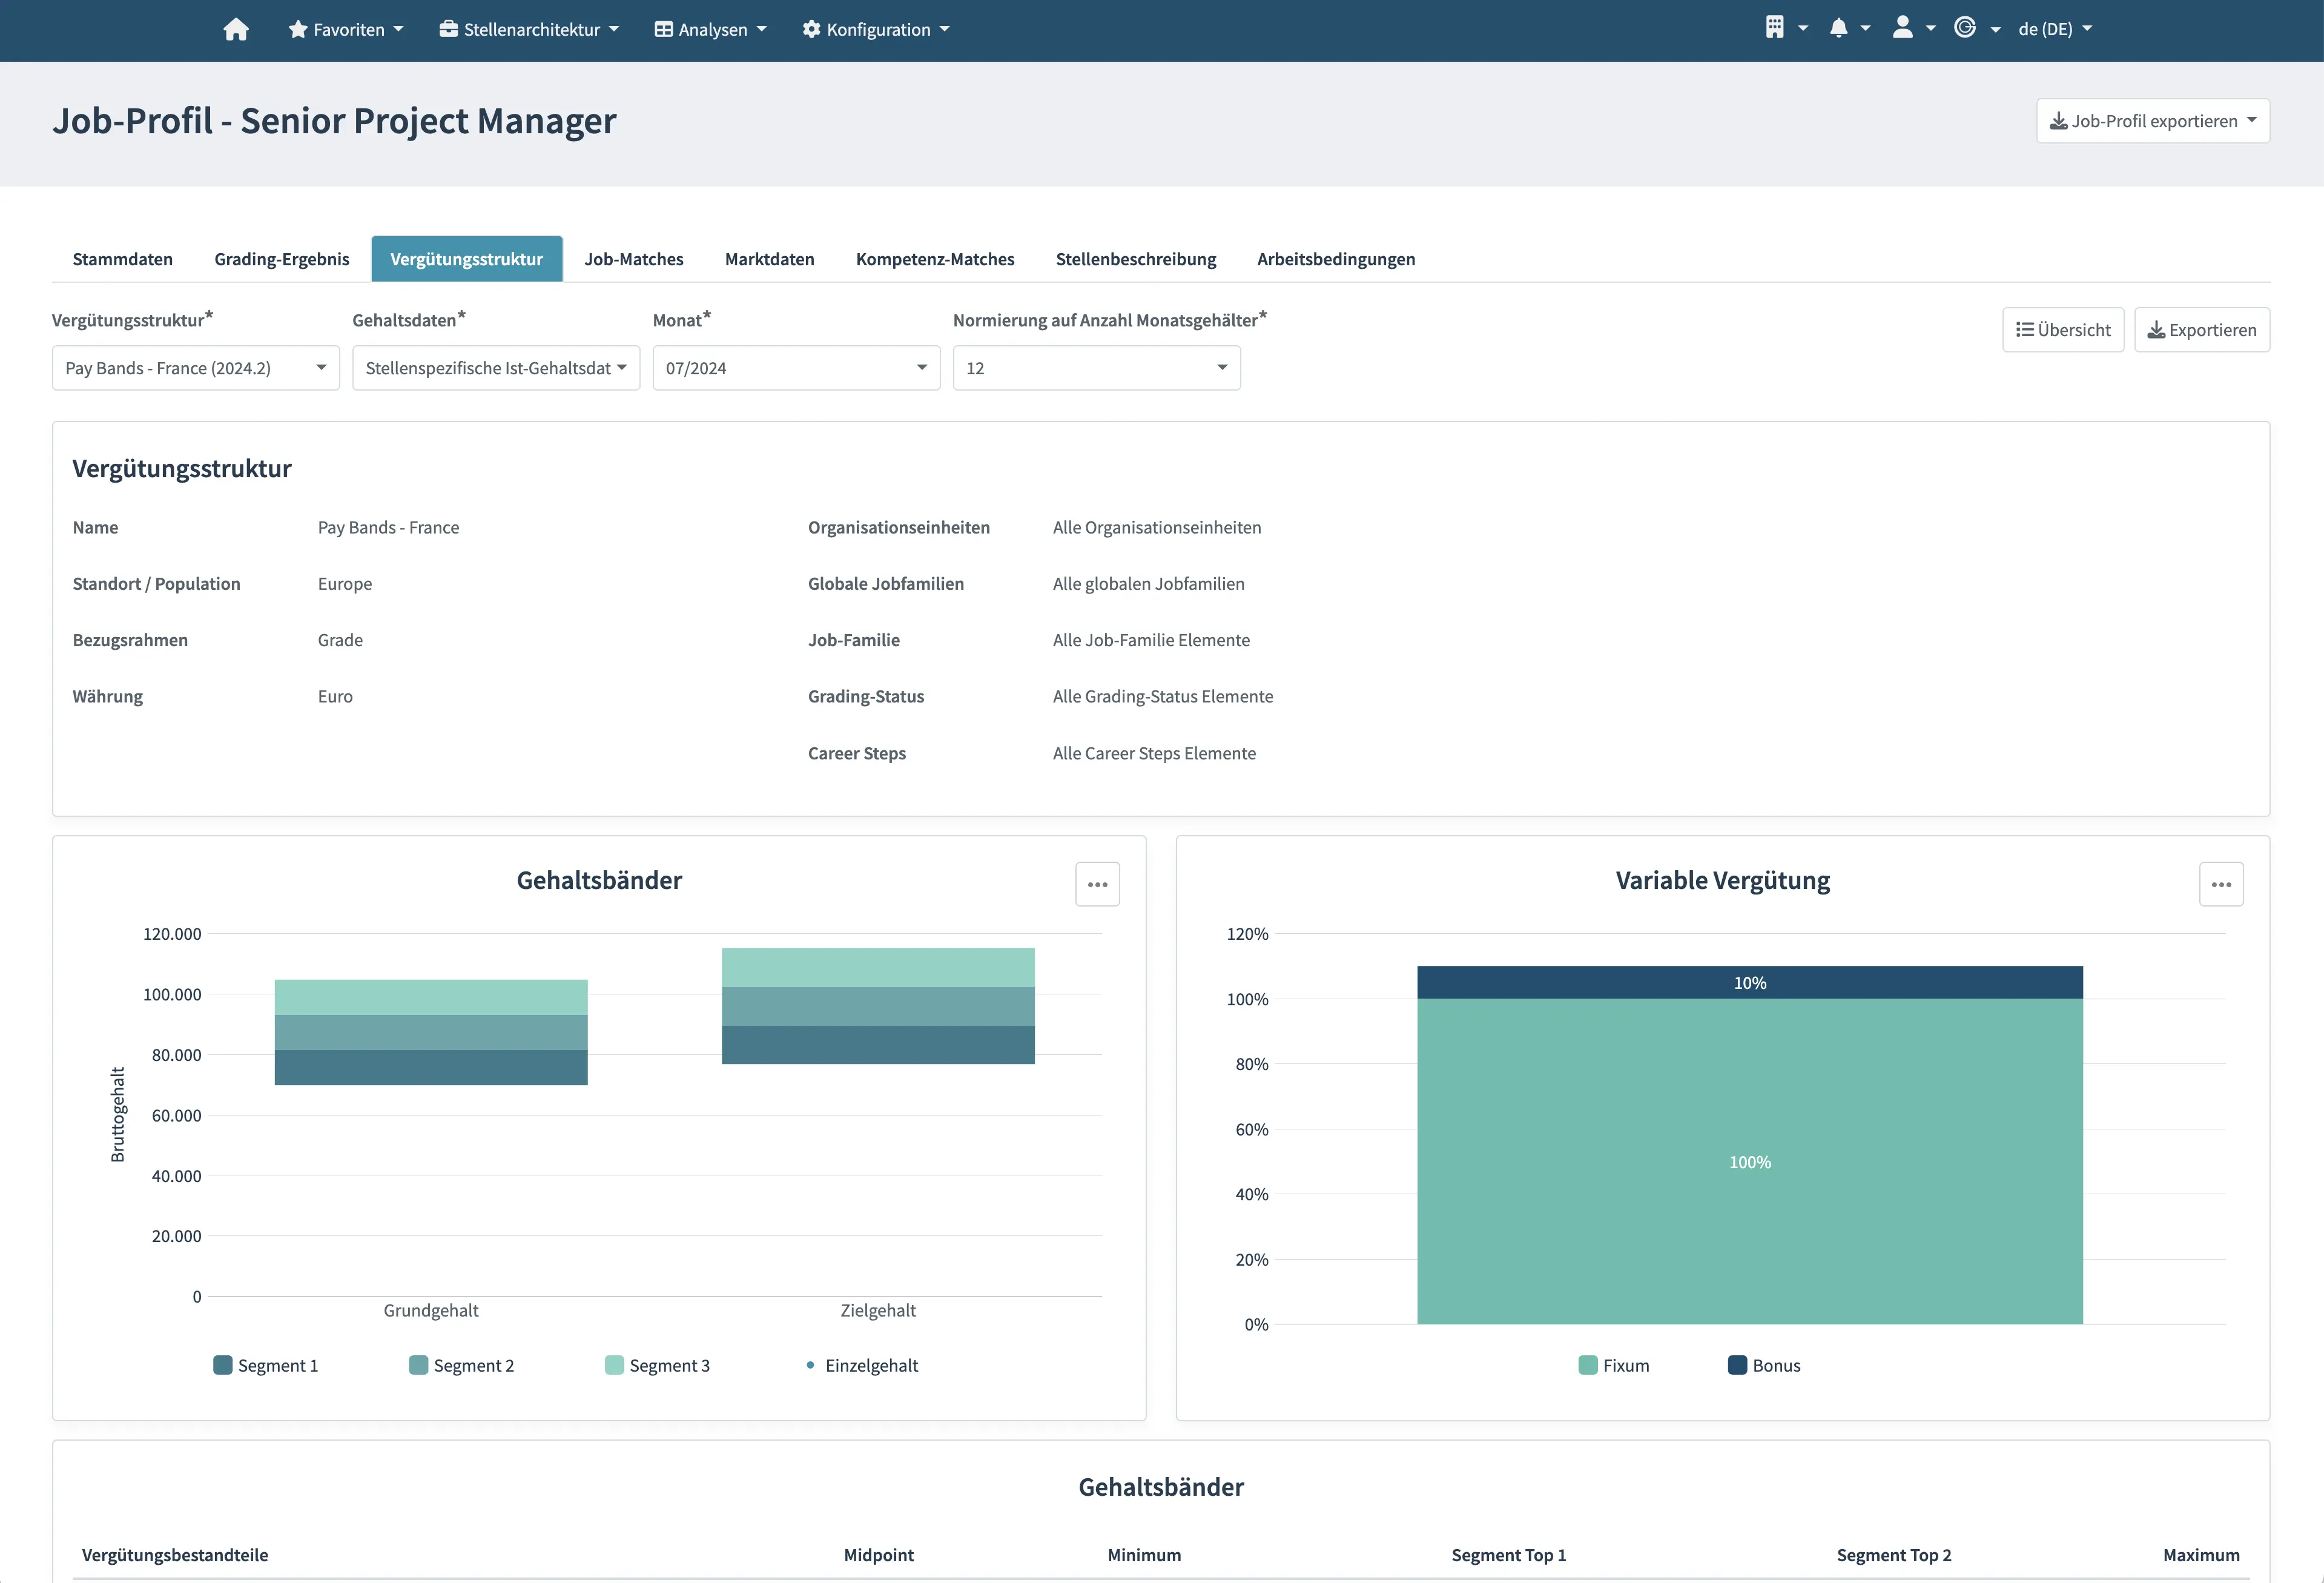The image size is (2324, 1583).
Task: Switch to the Marktdaten tab
Action: click(x=769, y=259)
